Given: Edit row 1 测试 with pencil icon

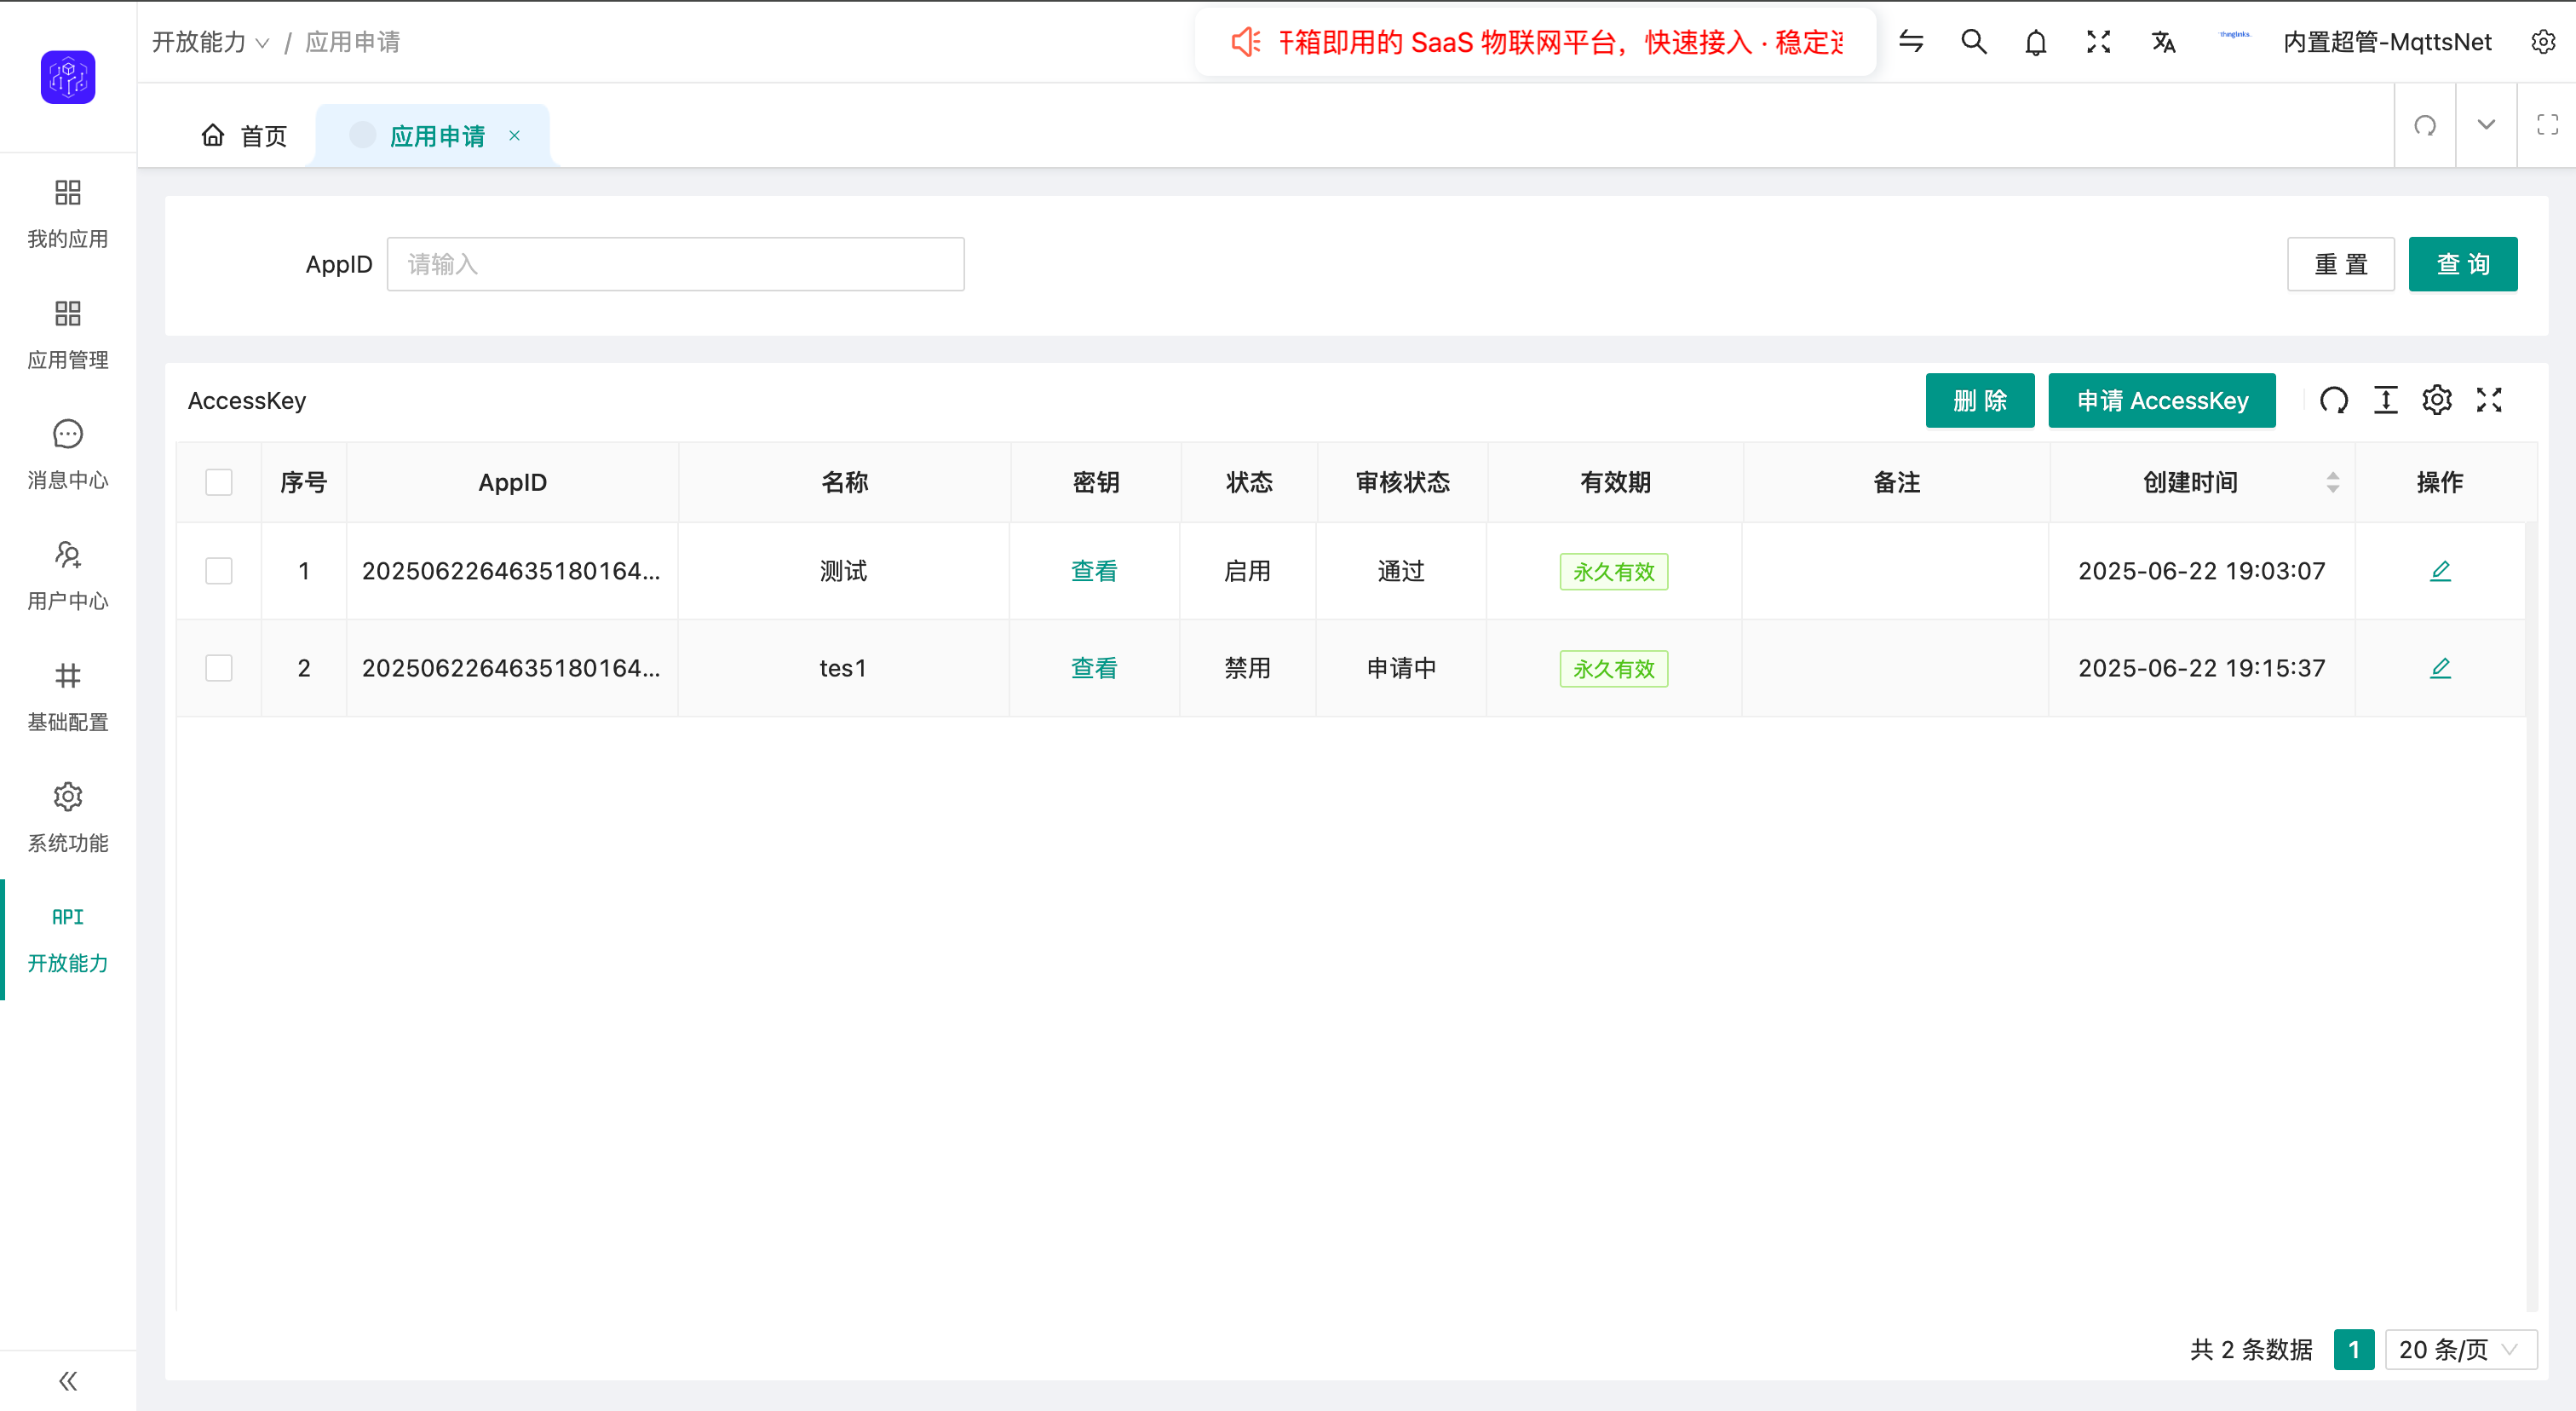Looking at the screenshot, I should click(x=2440, y=571).
